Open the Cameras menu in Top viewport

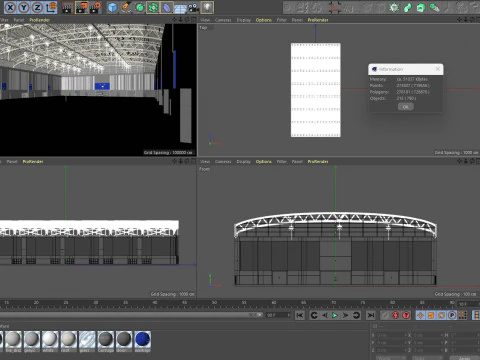(223, 20)
